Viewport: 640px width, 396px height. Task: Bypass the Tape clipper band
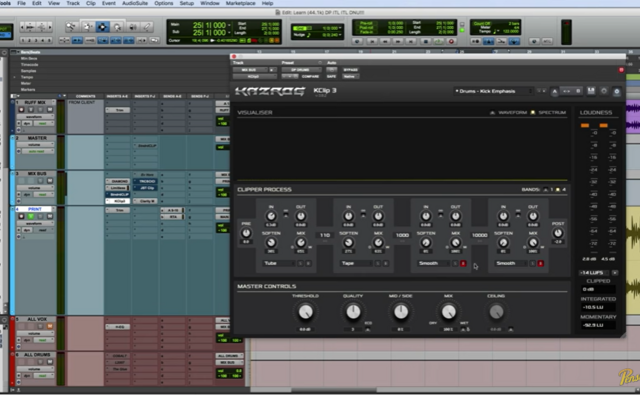(x=385, y=264)
